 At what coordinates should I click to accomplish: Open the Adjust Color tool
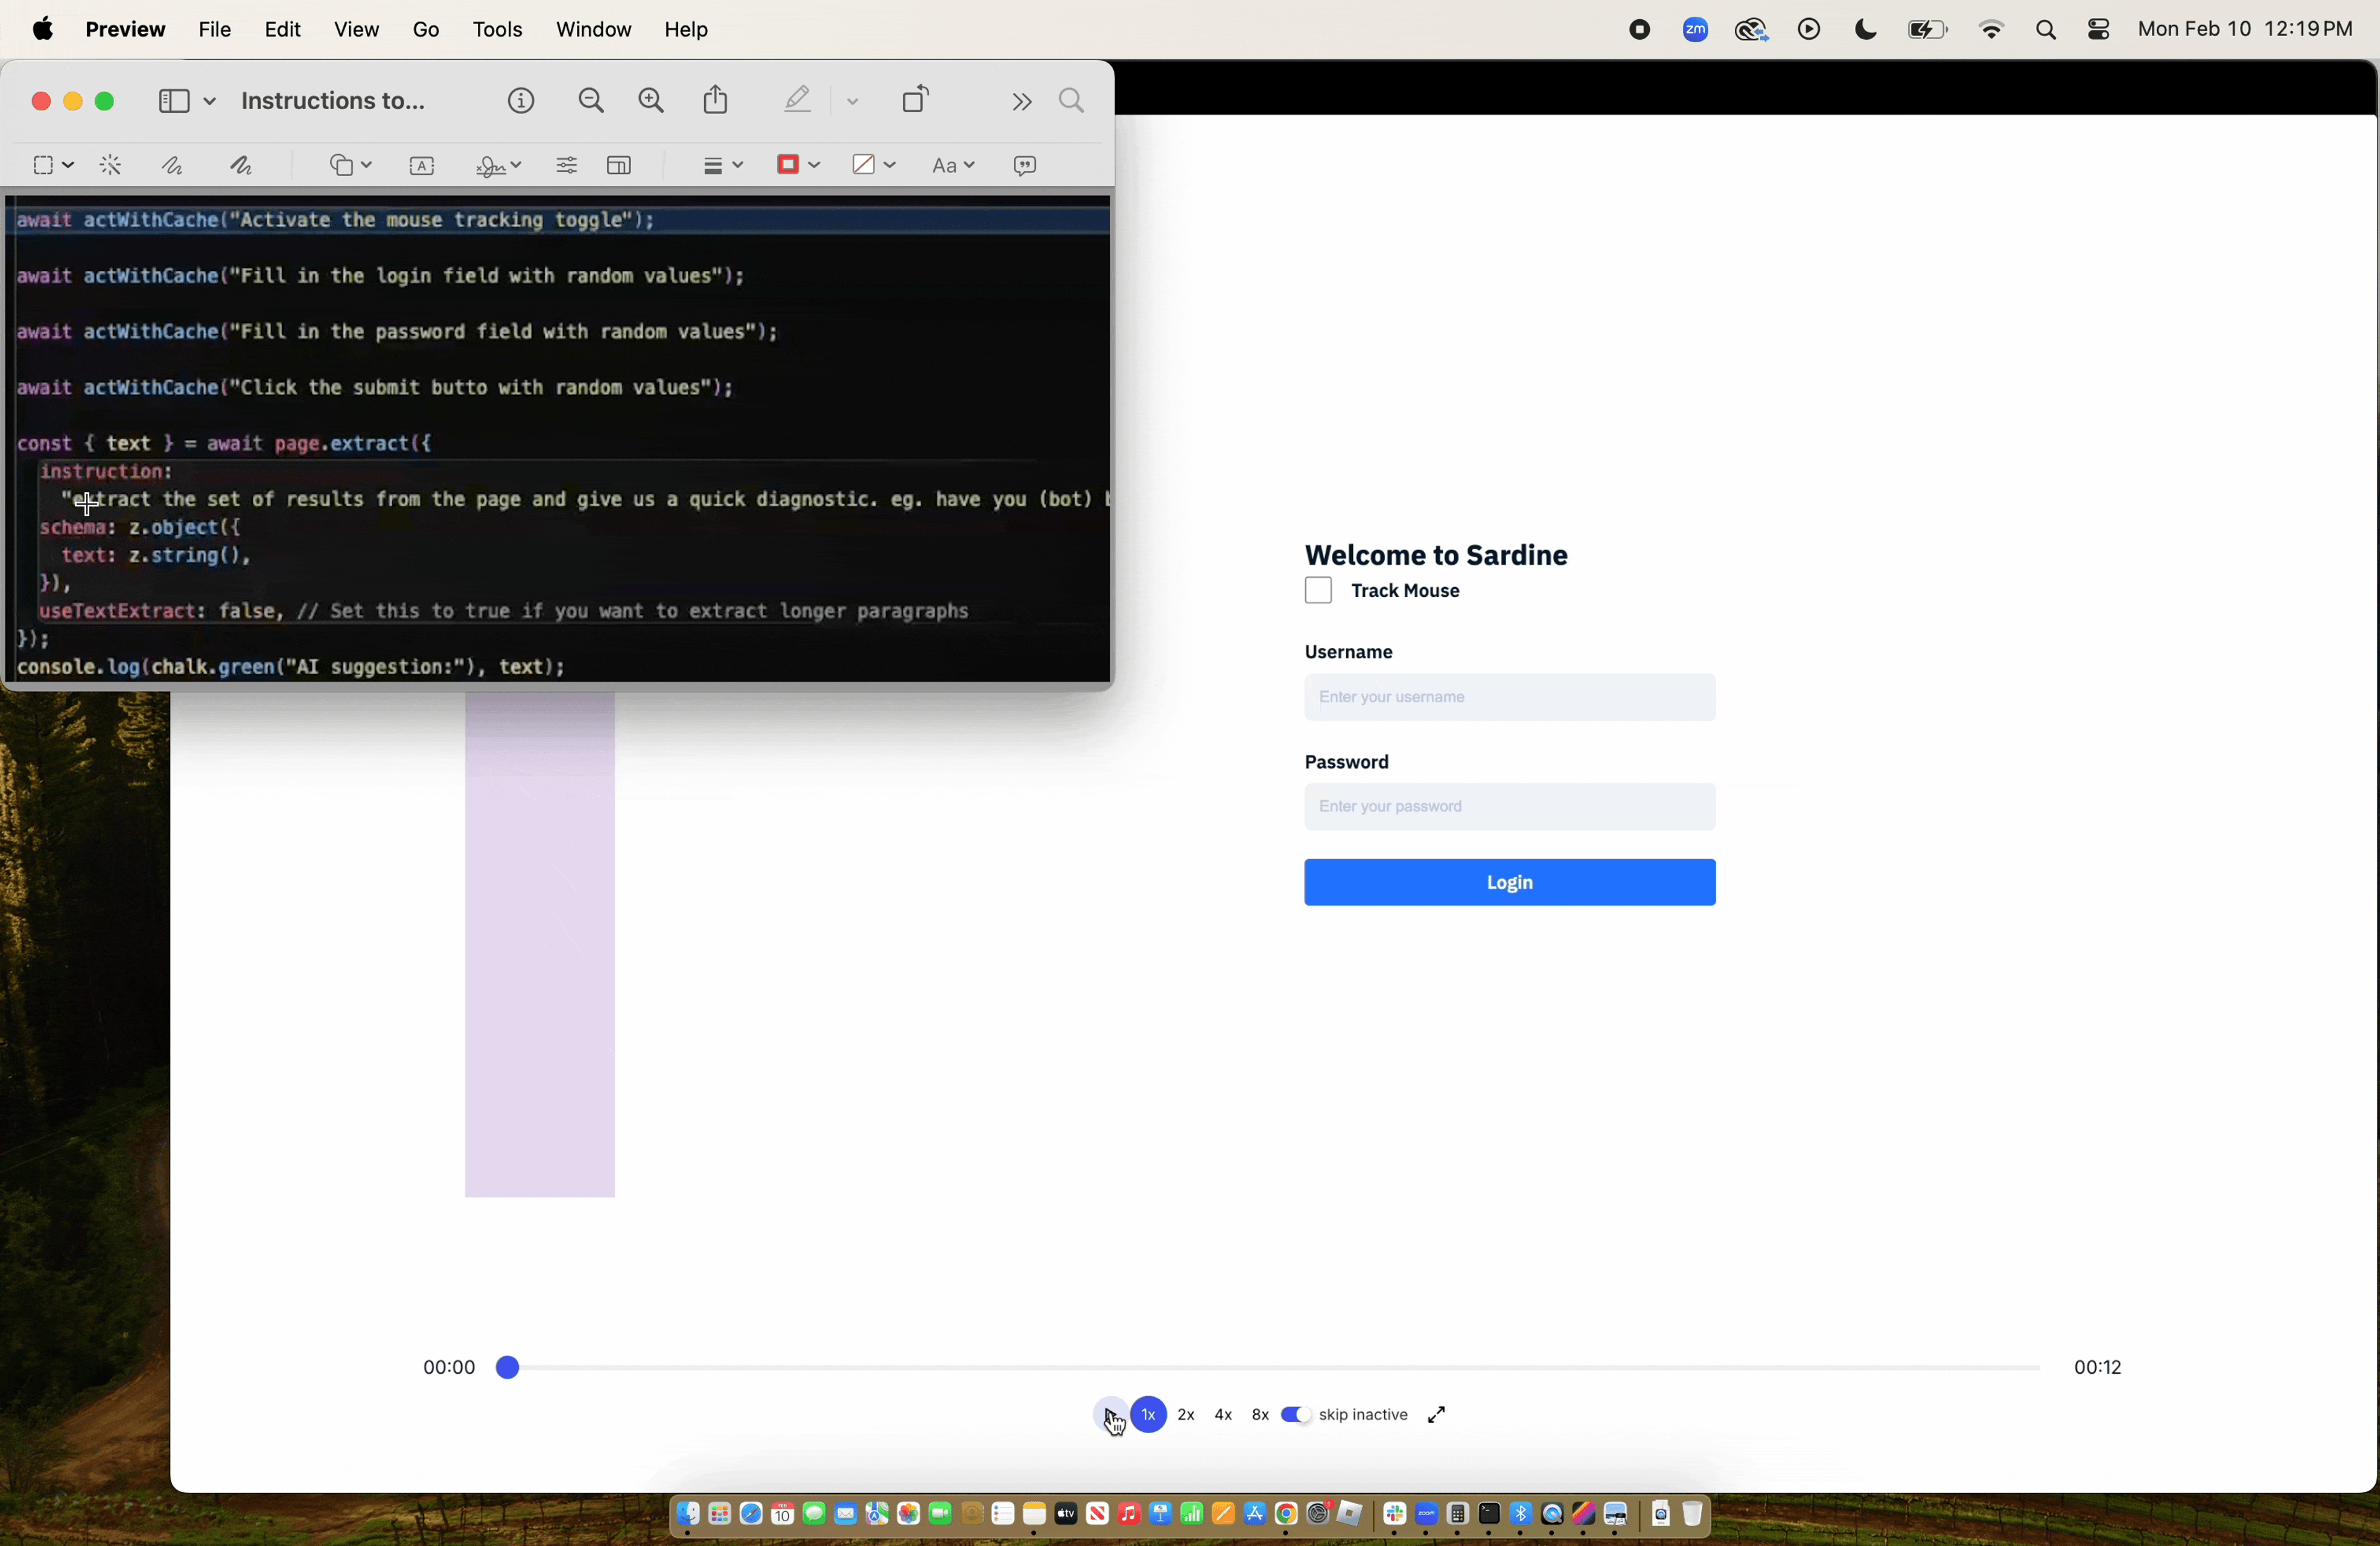point(566,166)
